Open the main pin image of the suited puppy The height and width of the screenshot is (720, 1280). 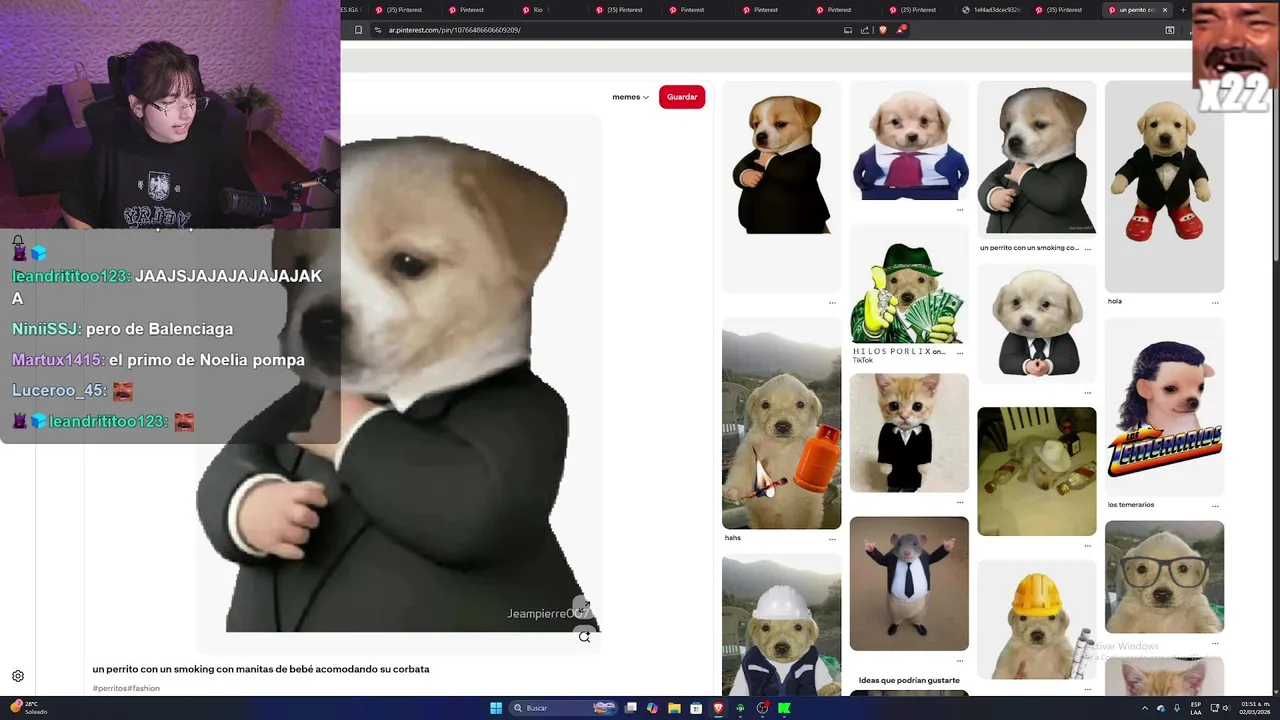coord(398,384)
